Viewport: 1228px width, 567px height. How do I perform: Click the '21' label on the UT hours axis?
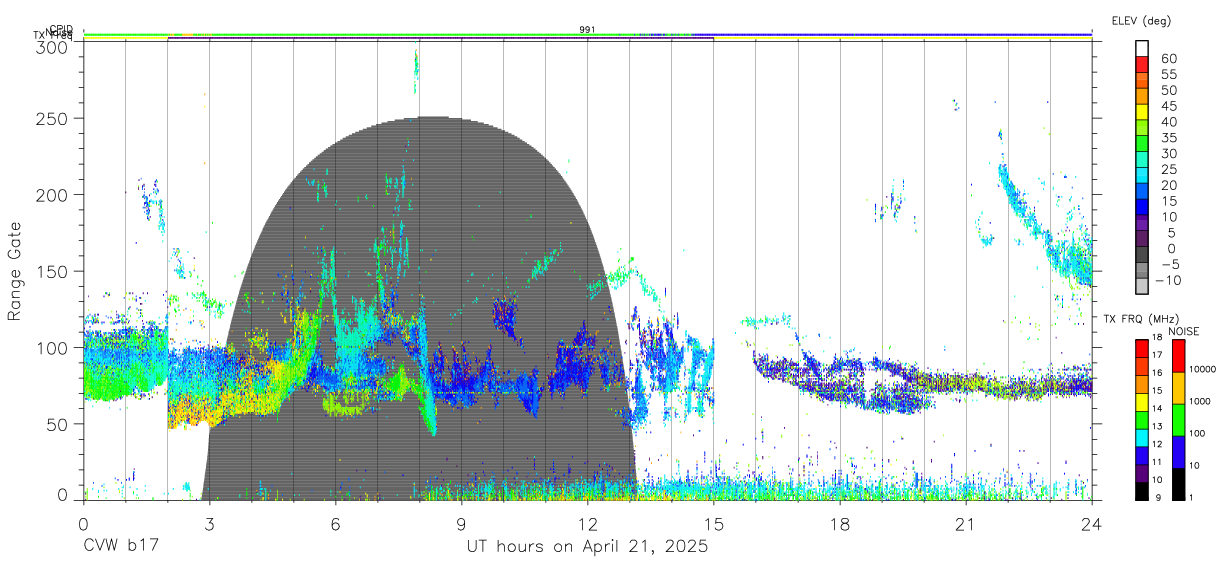965,524
